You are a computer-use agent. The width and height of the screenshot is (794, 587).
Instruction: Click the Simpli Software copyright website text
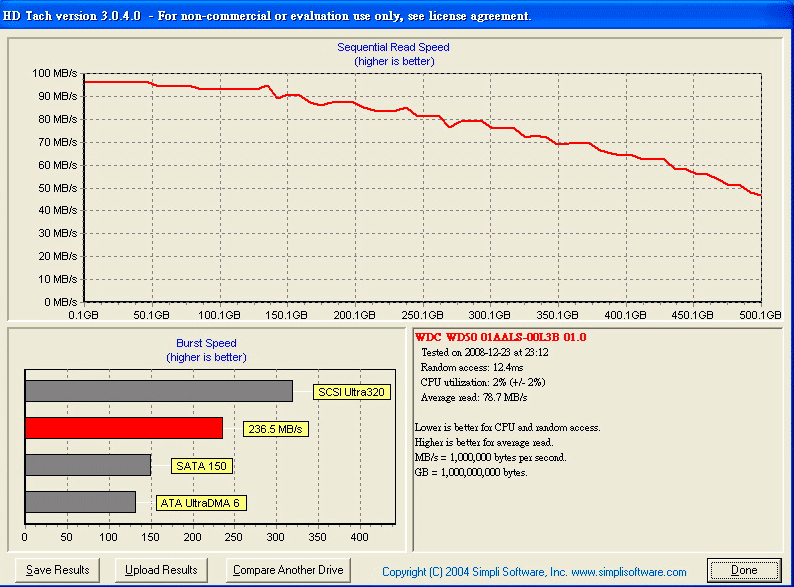tap(534, 572)
